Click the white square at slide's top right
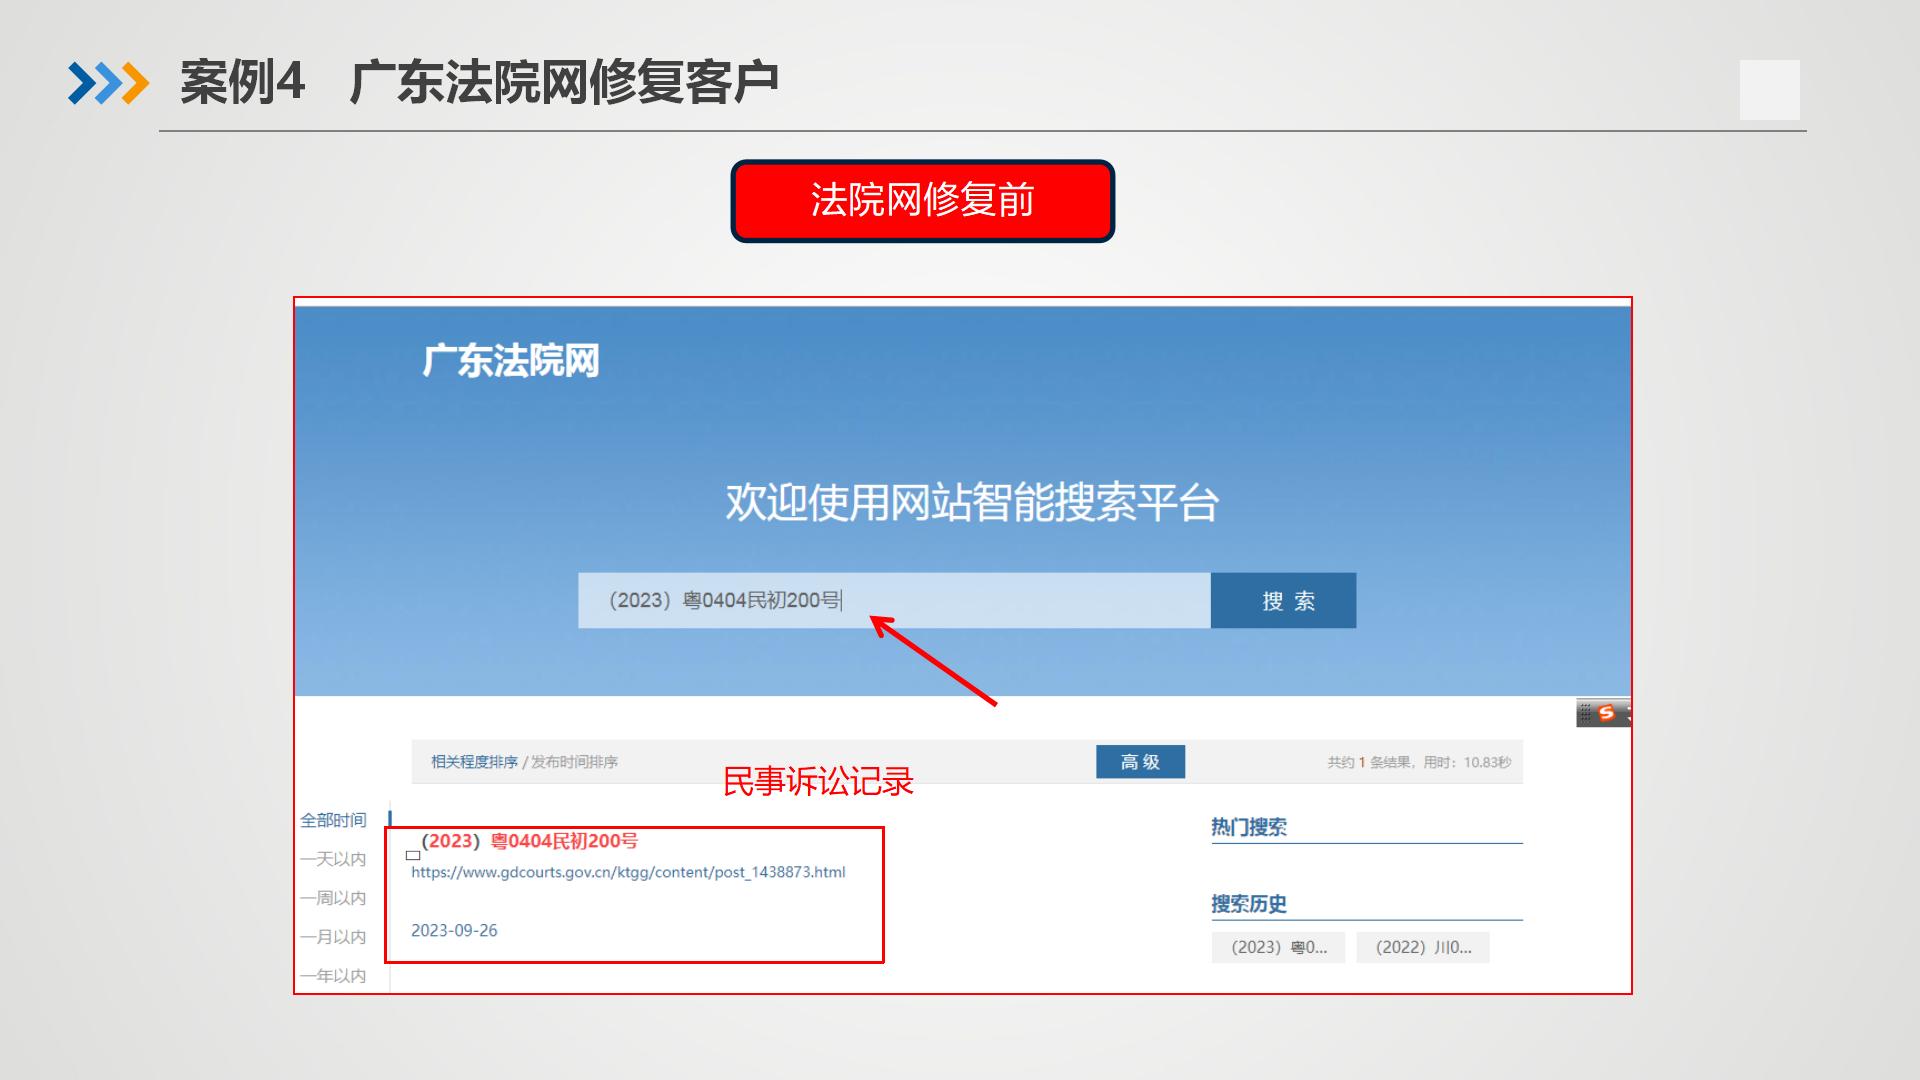This screenshot has height=1080, width=1920. [1769, 90]
